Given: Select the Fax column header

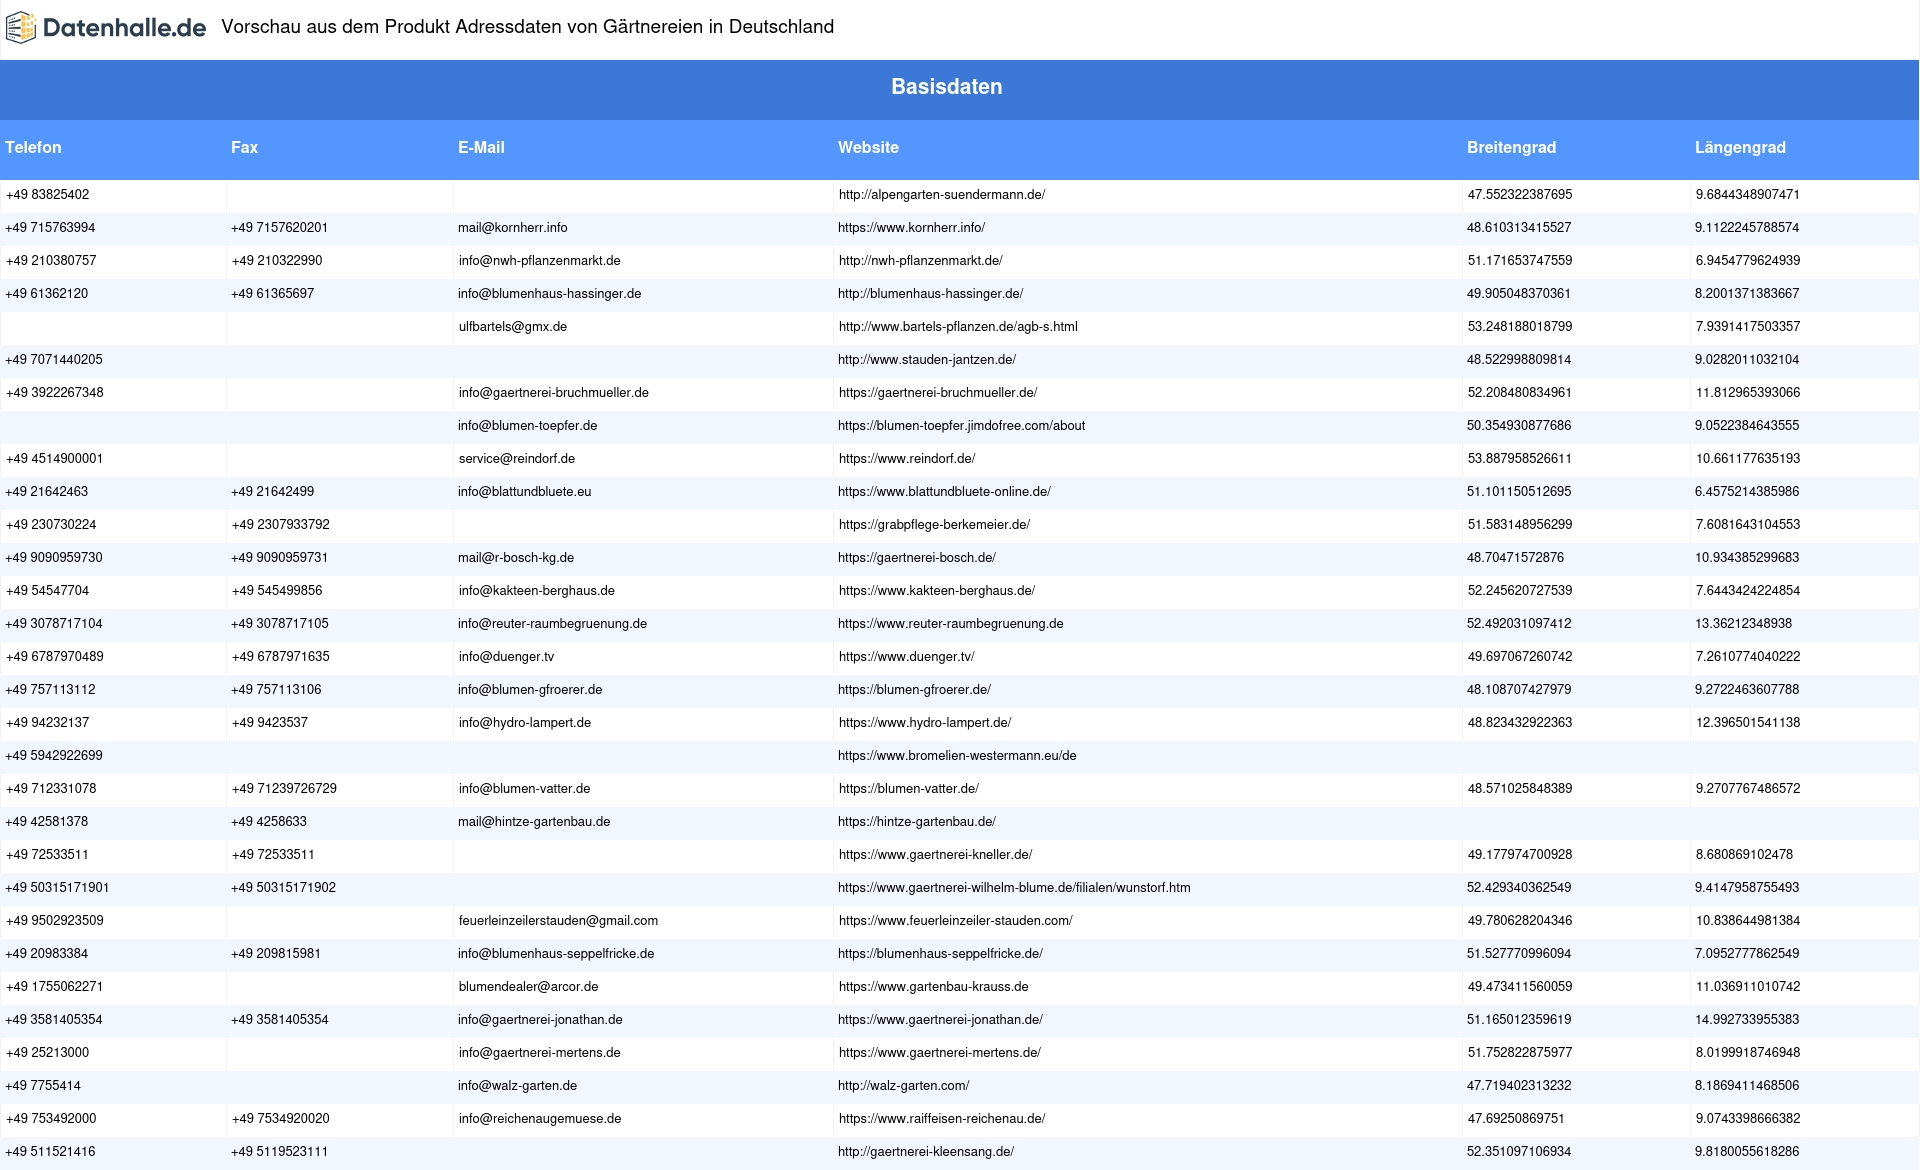Looking at the screenshot, I should point(244,147).
